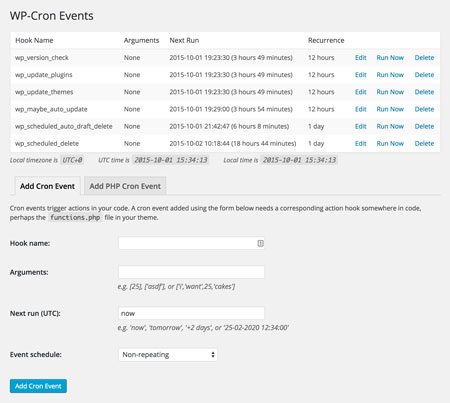Click the blue Add Cron Event button
This screenshot has height=403, width=450.
38,386
